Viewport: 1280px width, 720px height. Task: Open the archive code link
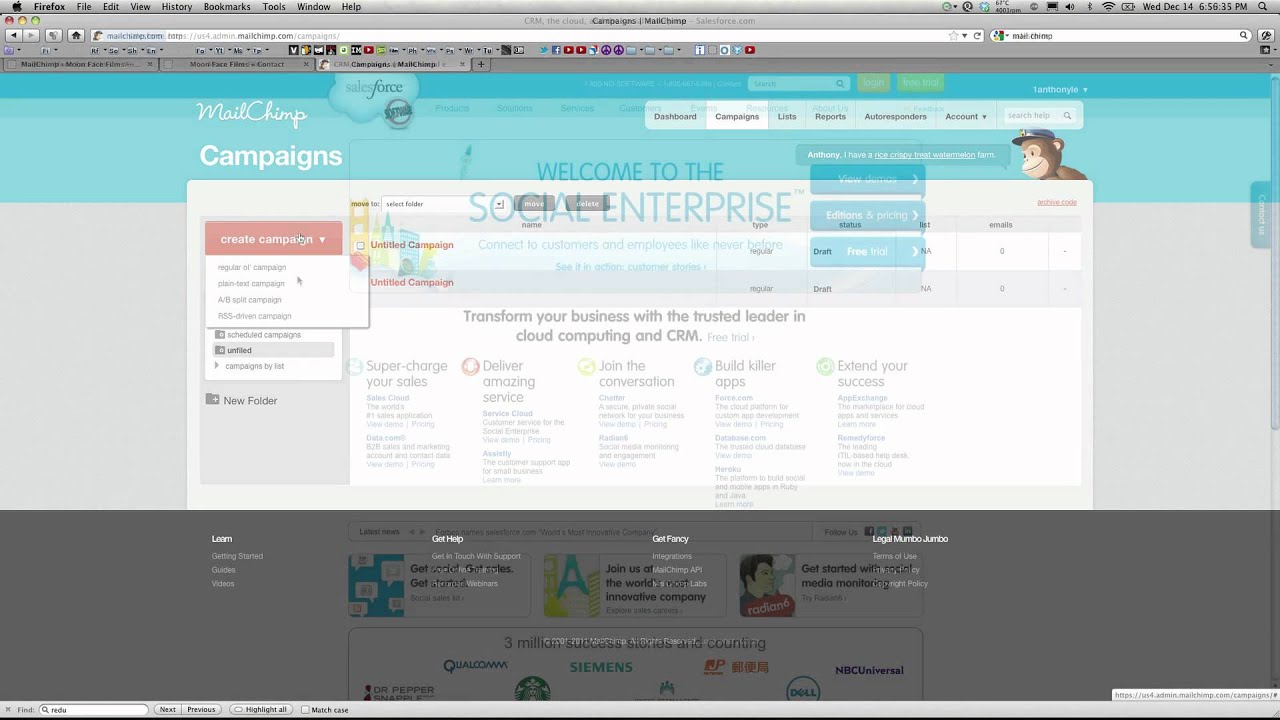1057,202
